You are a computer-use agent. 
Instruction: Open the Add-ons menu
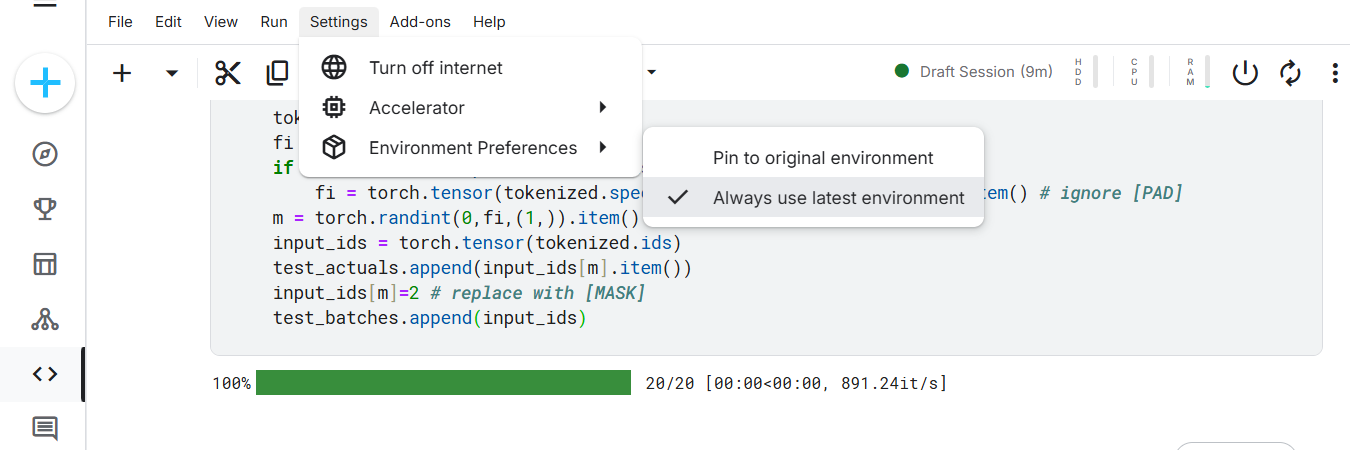point(420,21)
